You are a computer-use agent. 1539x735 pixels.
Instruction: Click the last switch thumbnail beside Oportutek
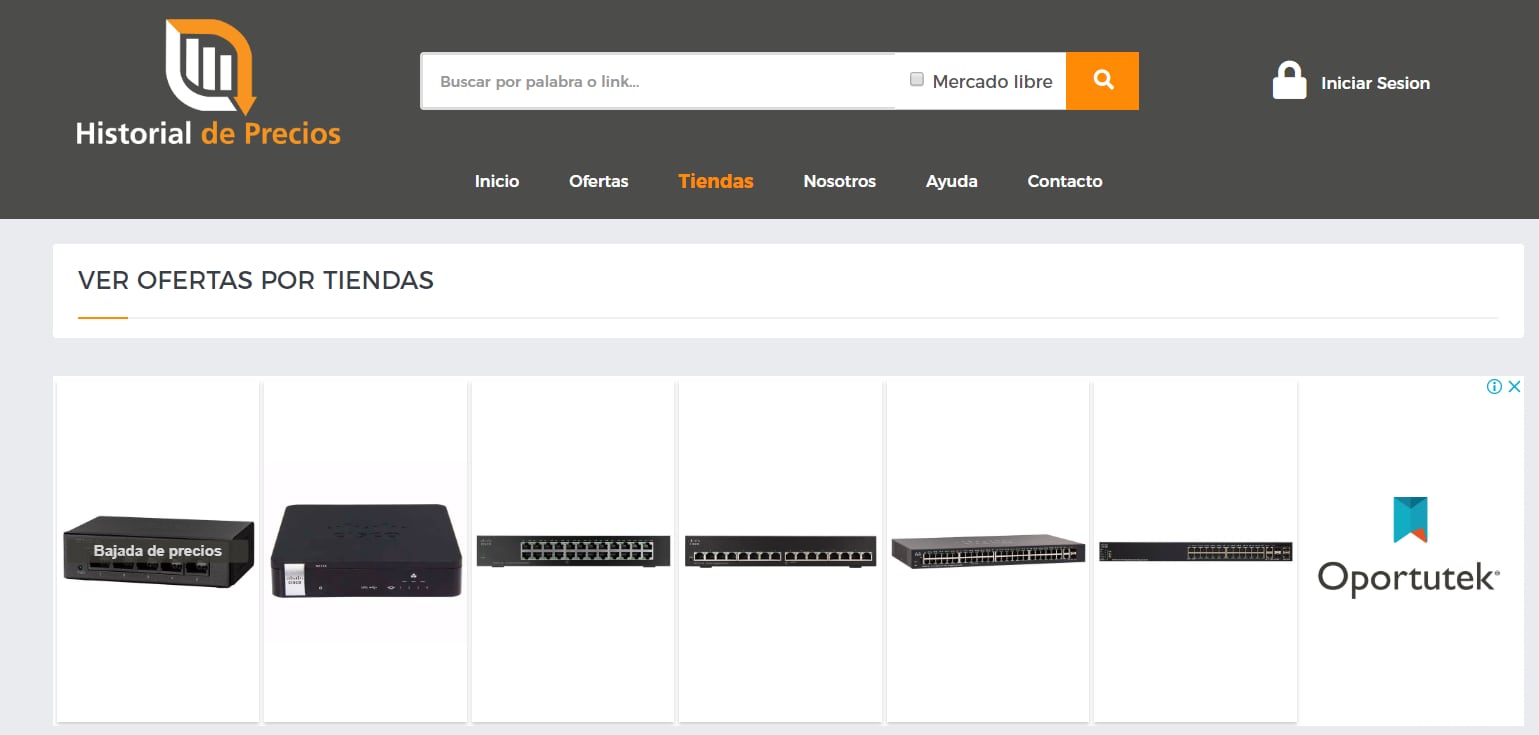(x=1195, y=551)
